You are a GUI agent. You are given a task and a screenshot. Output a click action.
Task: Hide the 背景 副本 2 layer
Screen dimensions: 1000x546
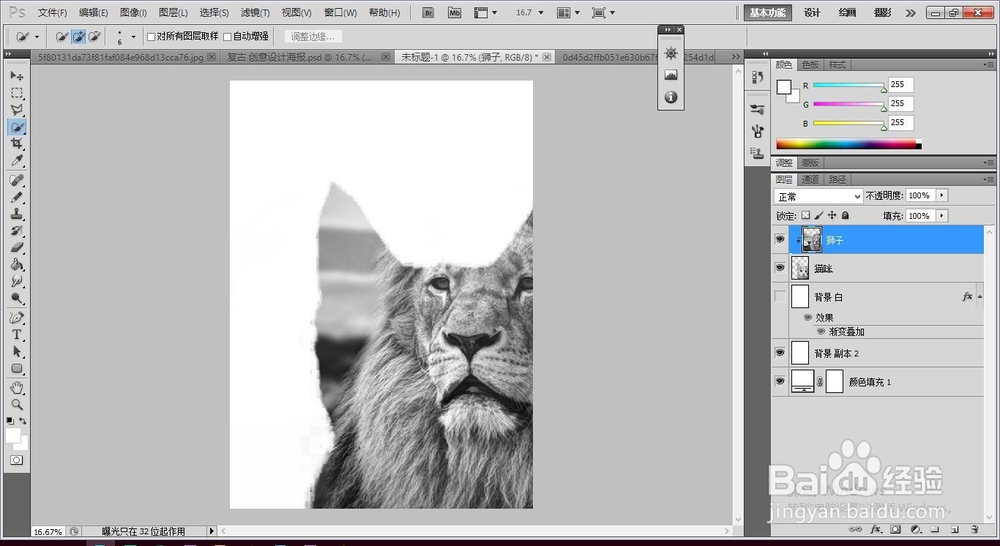[x=779, y=353]
